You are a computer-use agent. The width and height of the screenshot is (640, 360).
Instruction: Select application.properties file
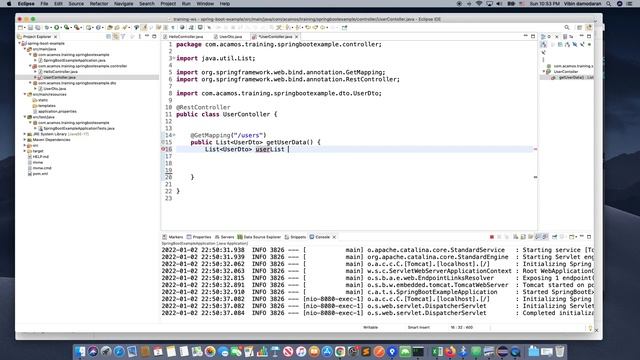57,111
